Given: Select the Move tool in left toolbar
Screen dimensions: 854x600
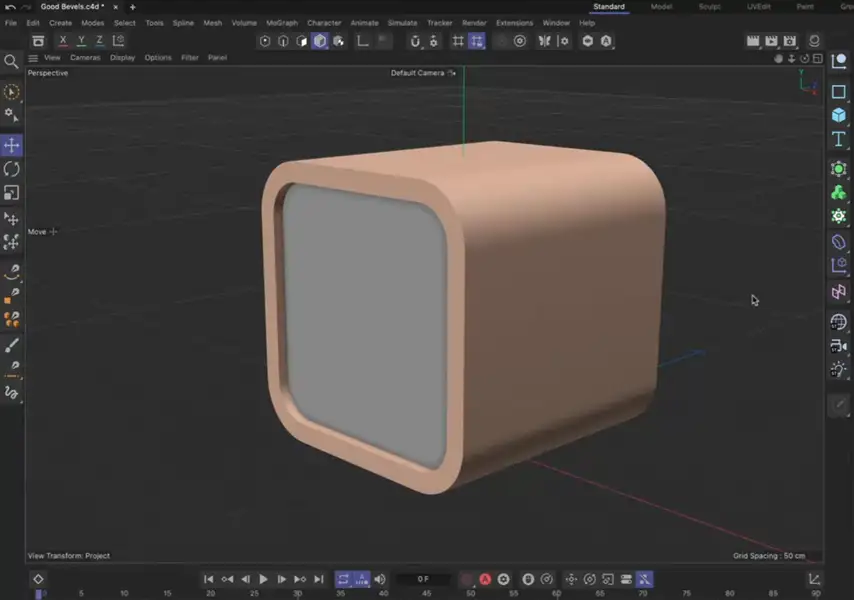Looking at the screenshot, I should [12, 145].
